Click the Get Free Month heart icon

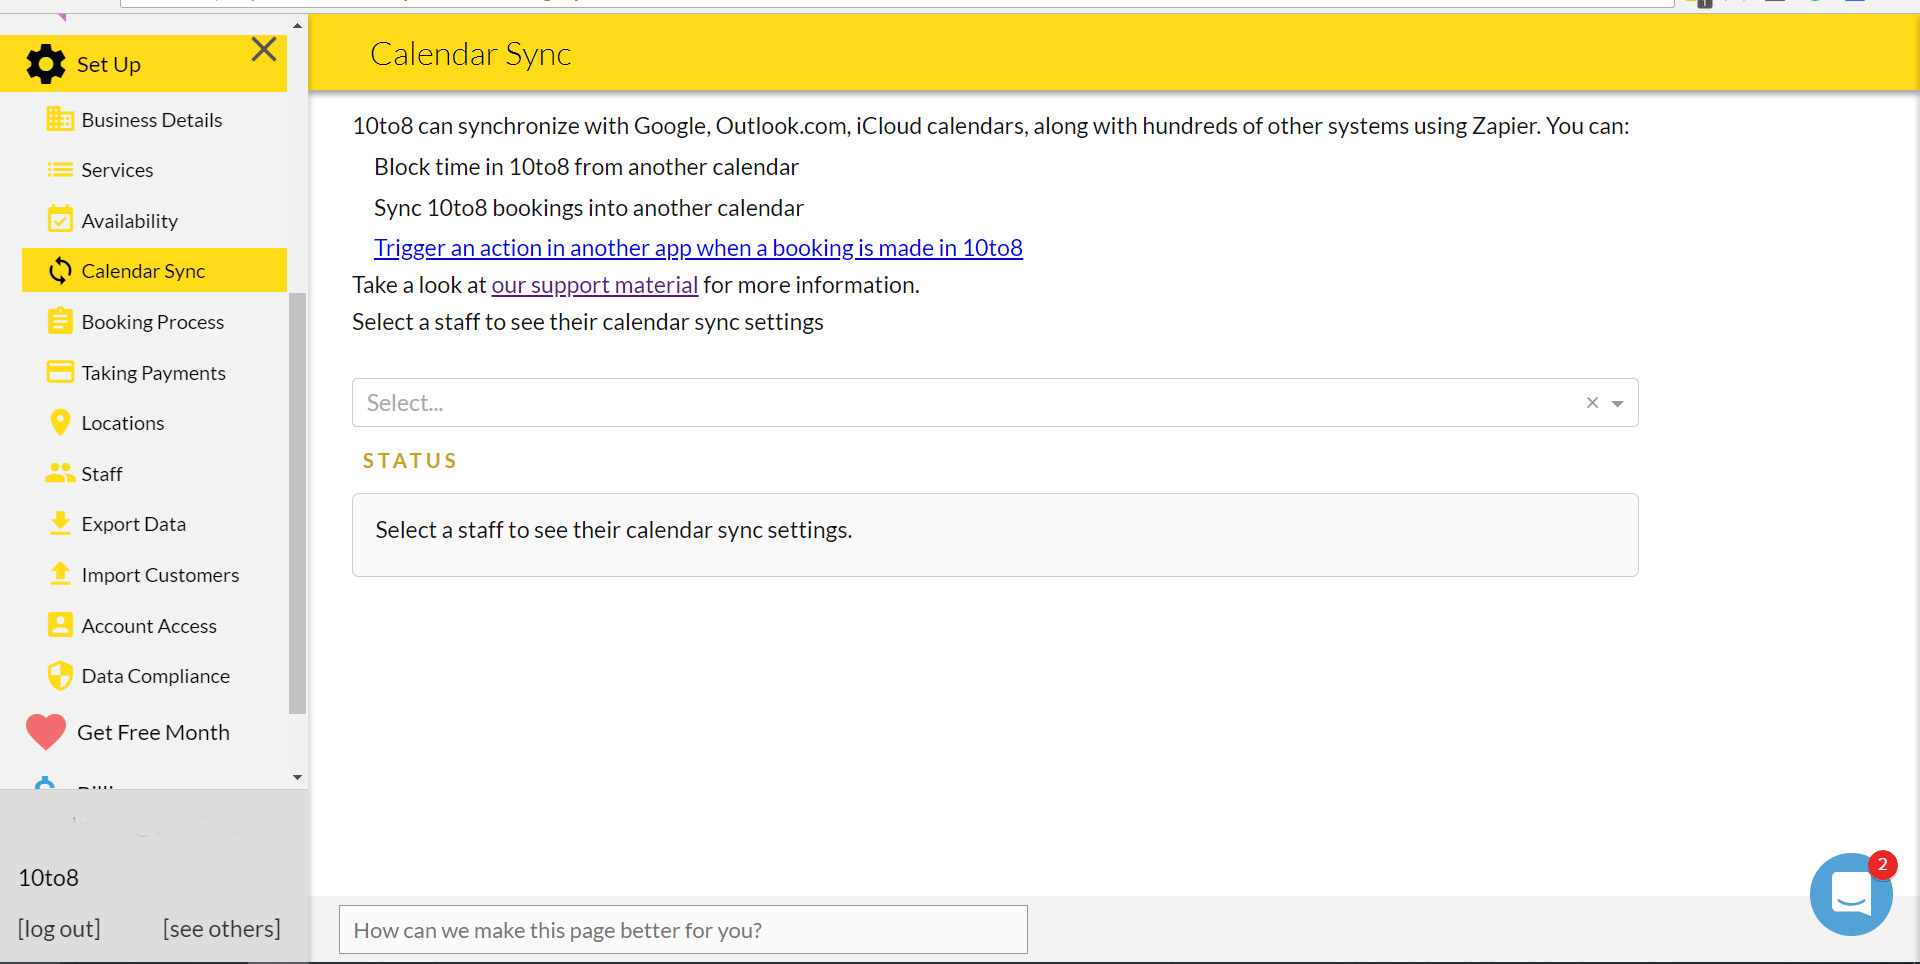click(x=46, y=732)
